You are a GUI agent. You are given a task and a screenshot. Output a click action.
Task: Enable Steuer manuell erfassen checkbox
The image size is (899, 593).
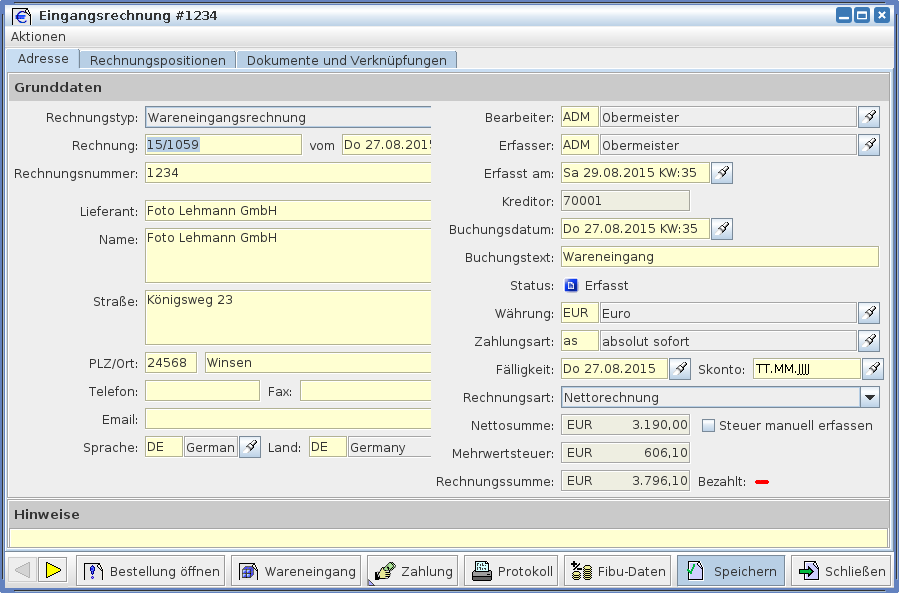[x=708, y=425]
